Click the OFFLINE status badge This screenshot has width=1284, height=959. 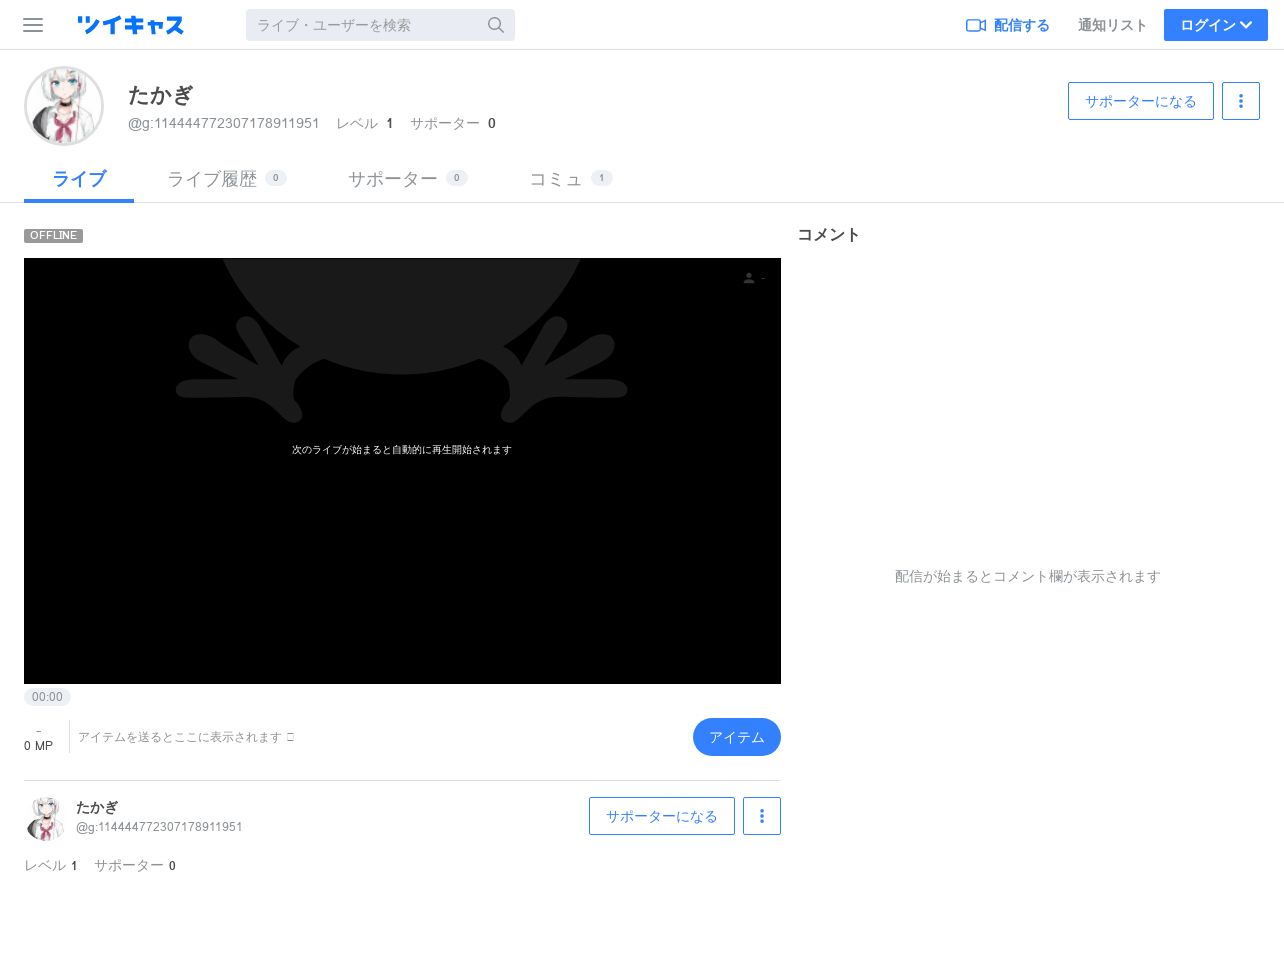pyautogui.click(x=53, y=236)
